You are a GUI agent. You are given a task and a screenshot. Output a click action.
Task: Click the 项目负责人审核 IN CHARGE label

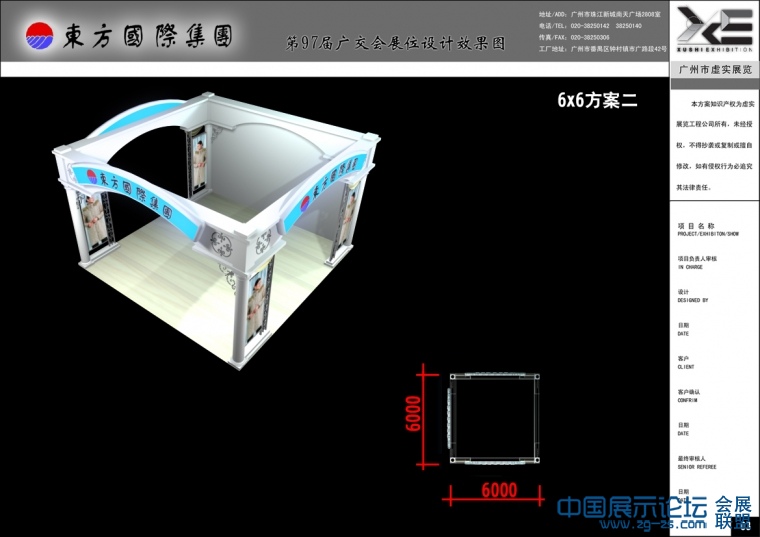(697, 263)
